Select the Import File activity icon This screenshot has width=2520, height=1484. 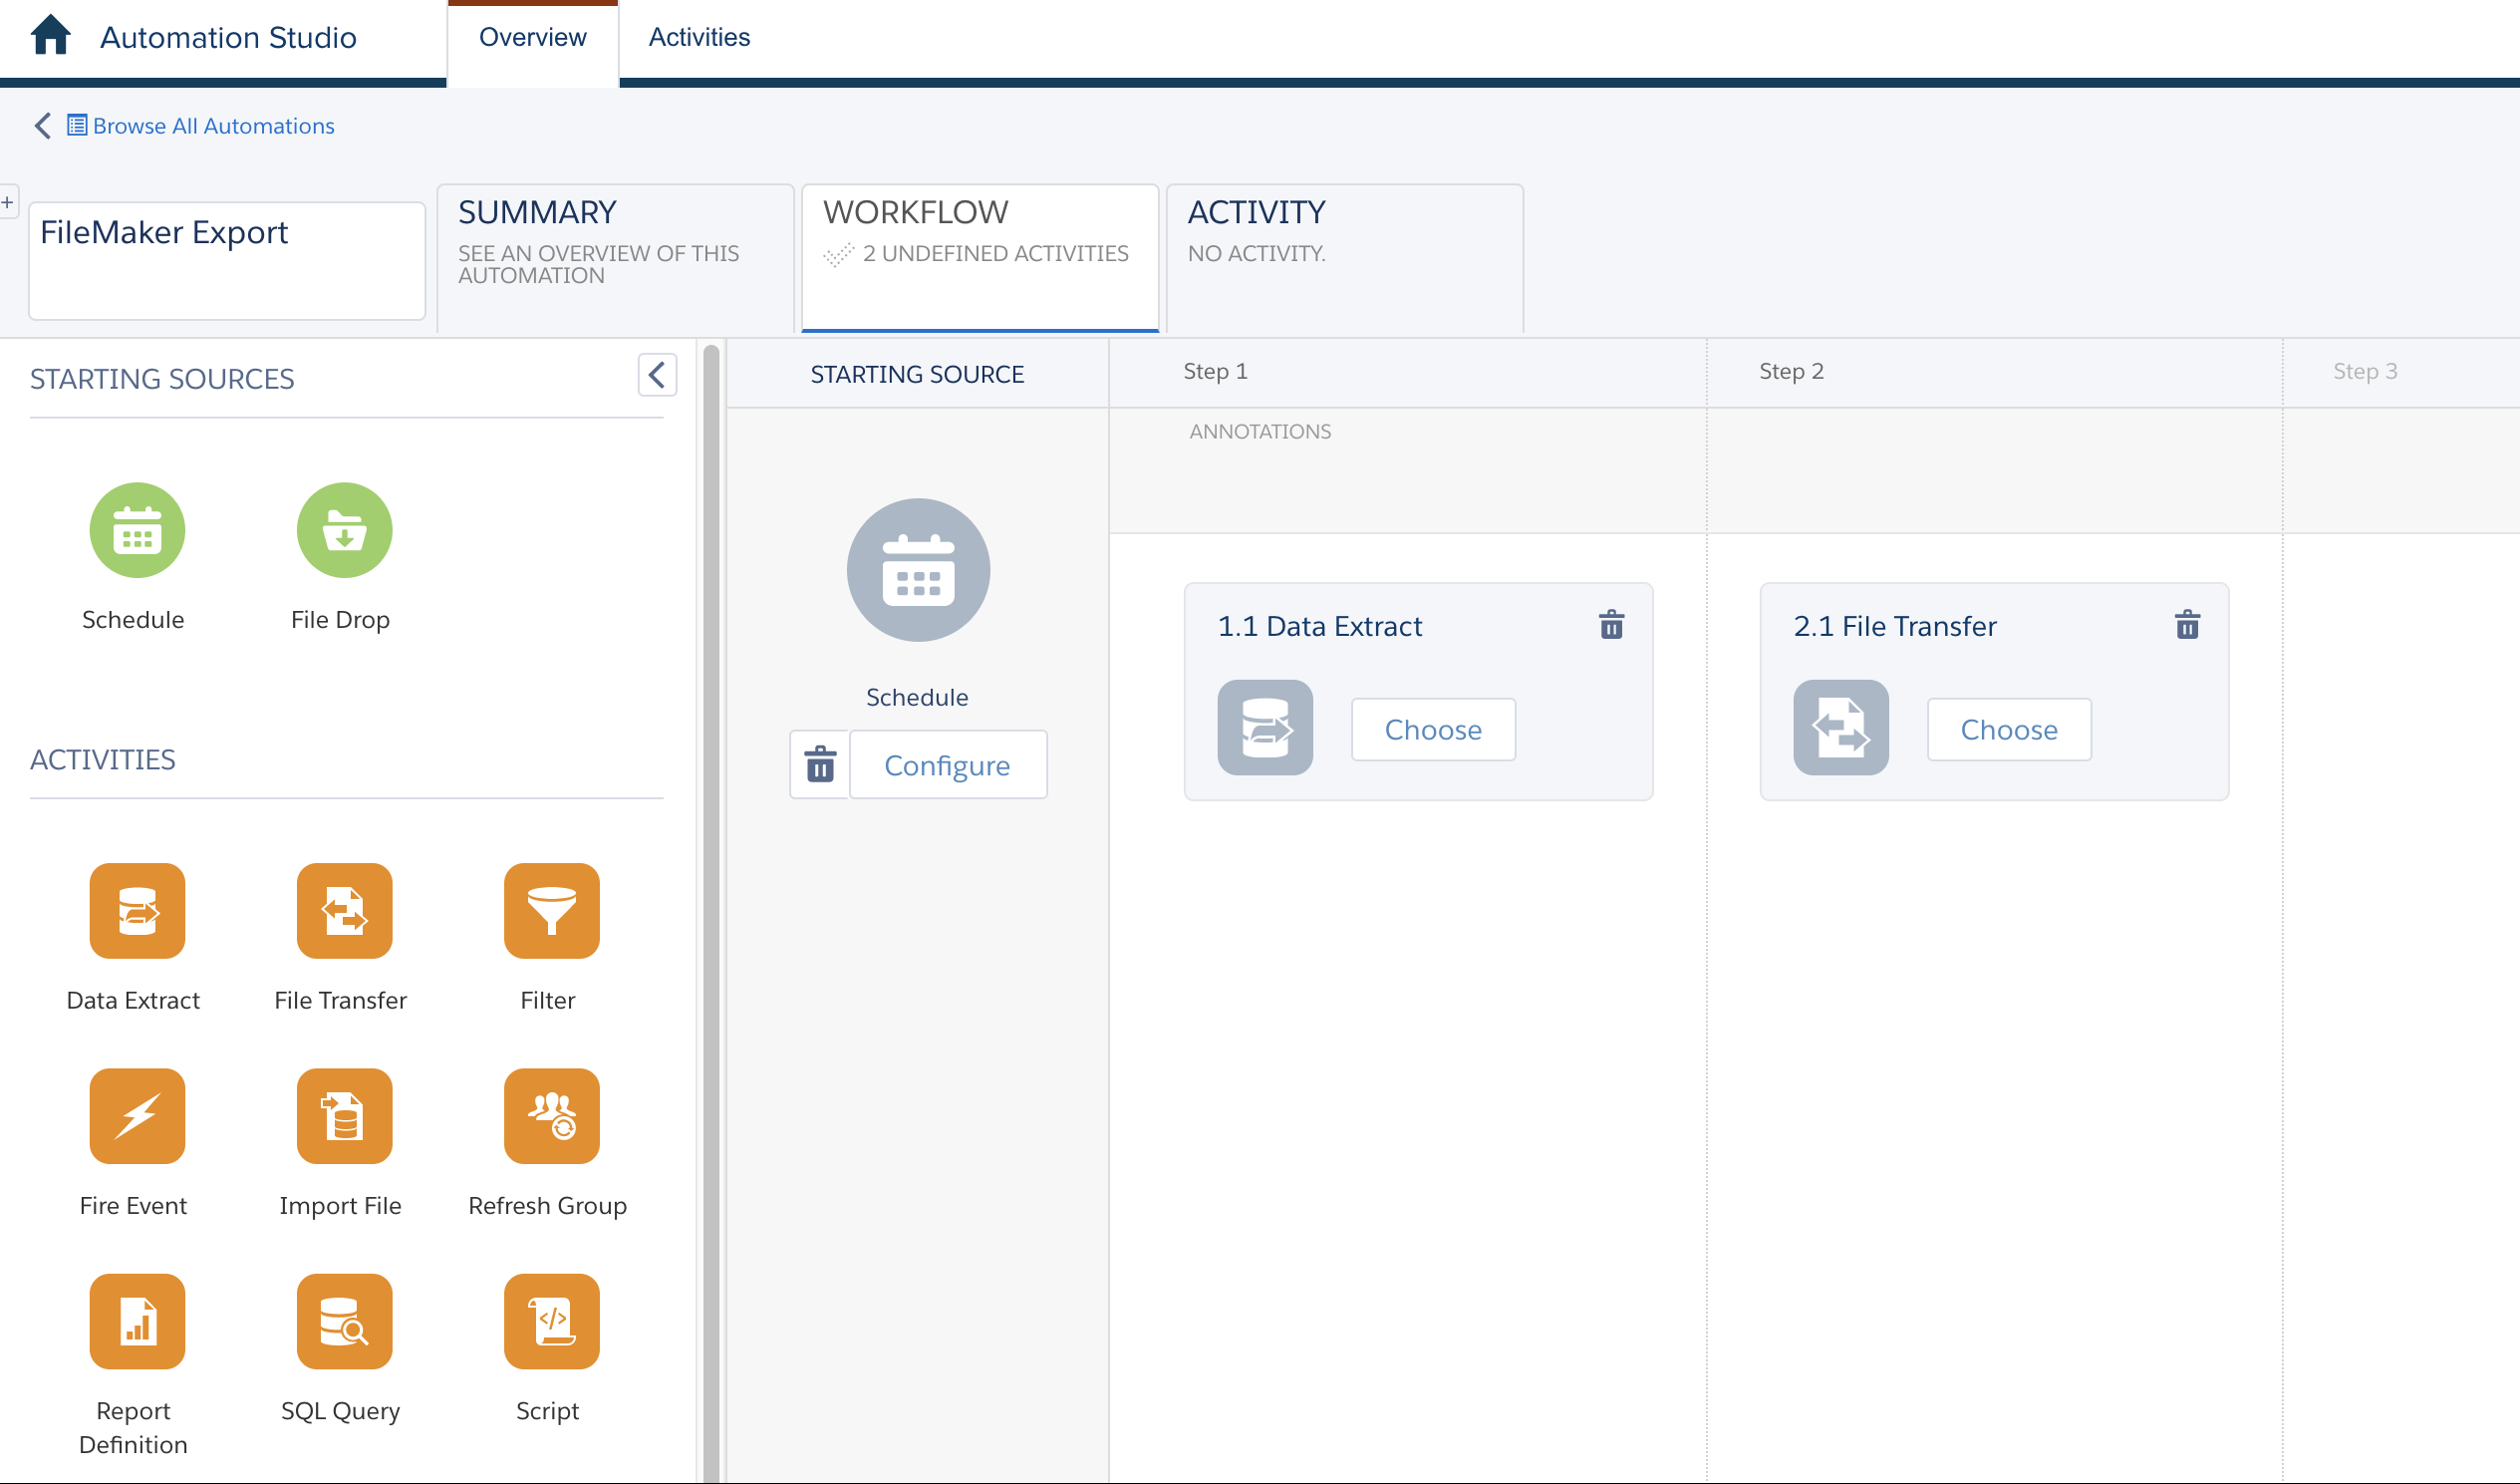(x=341, y=1115)
